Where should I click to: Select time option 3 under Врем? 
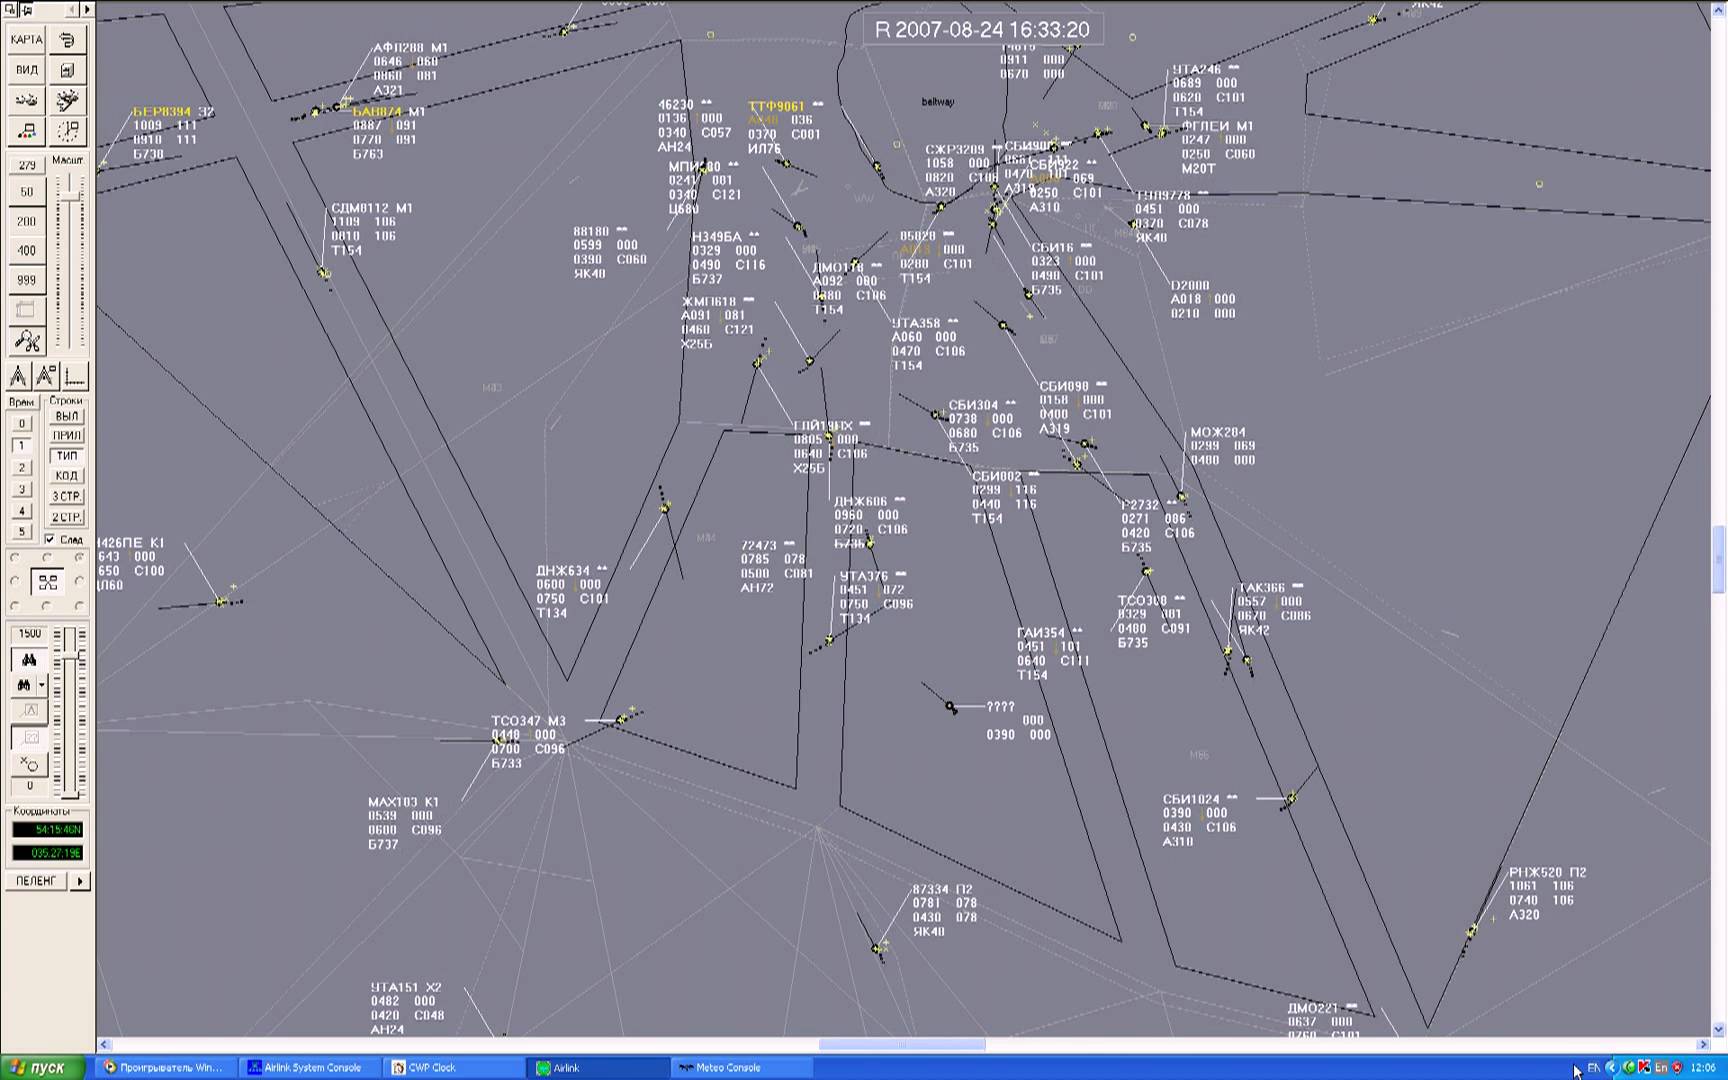(x=22, y=489)
